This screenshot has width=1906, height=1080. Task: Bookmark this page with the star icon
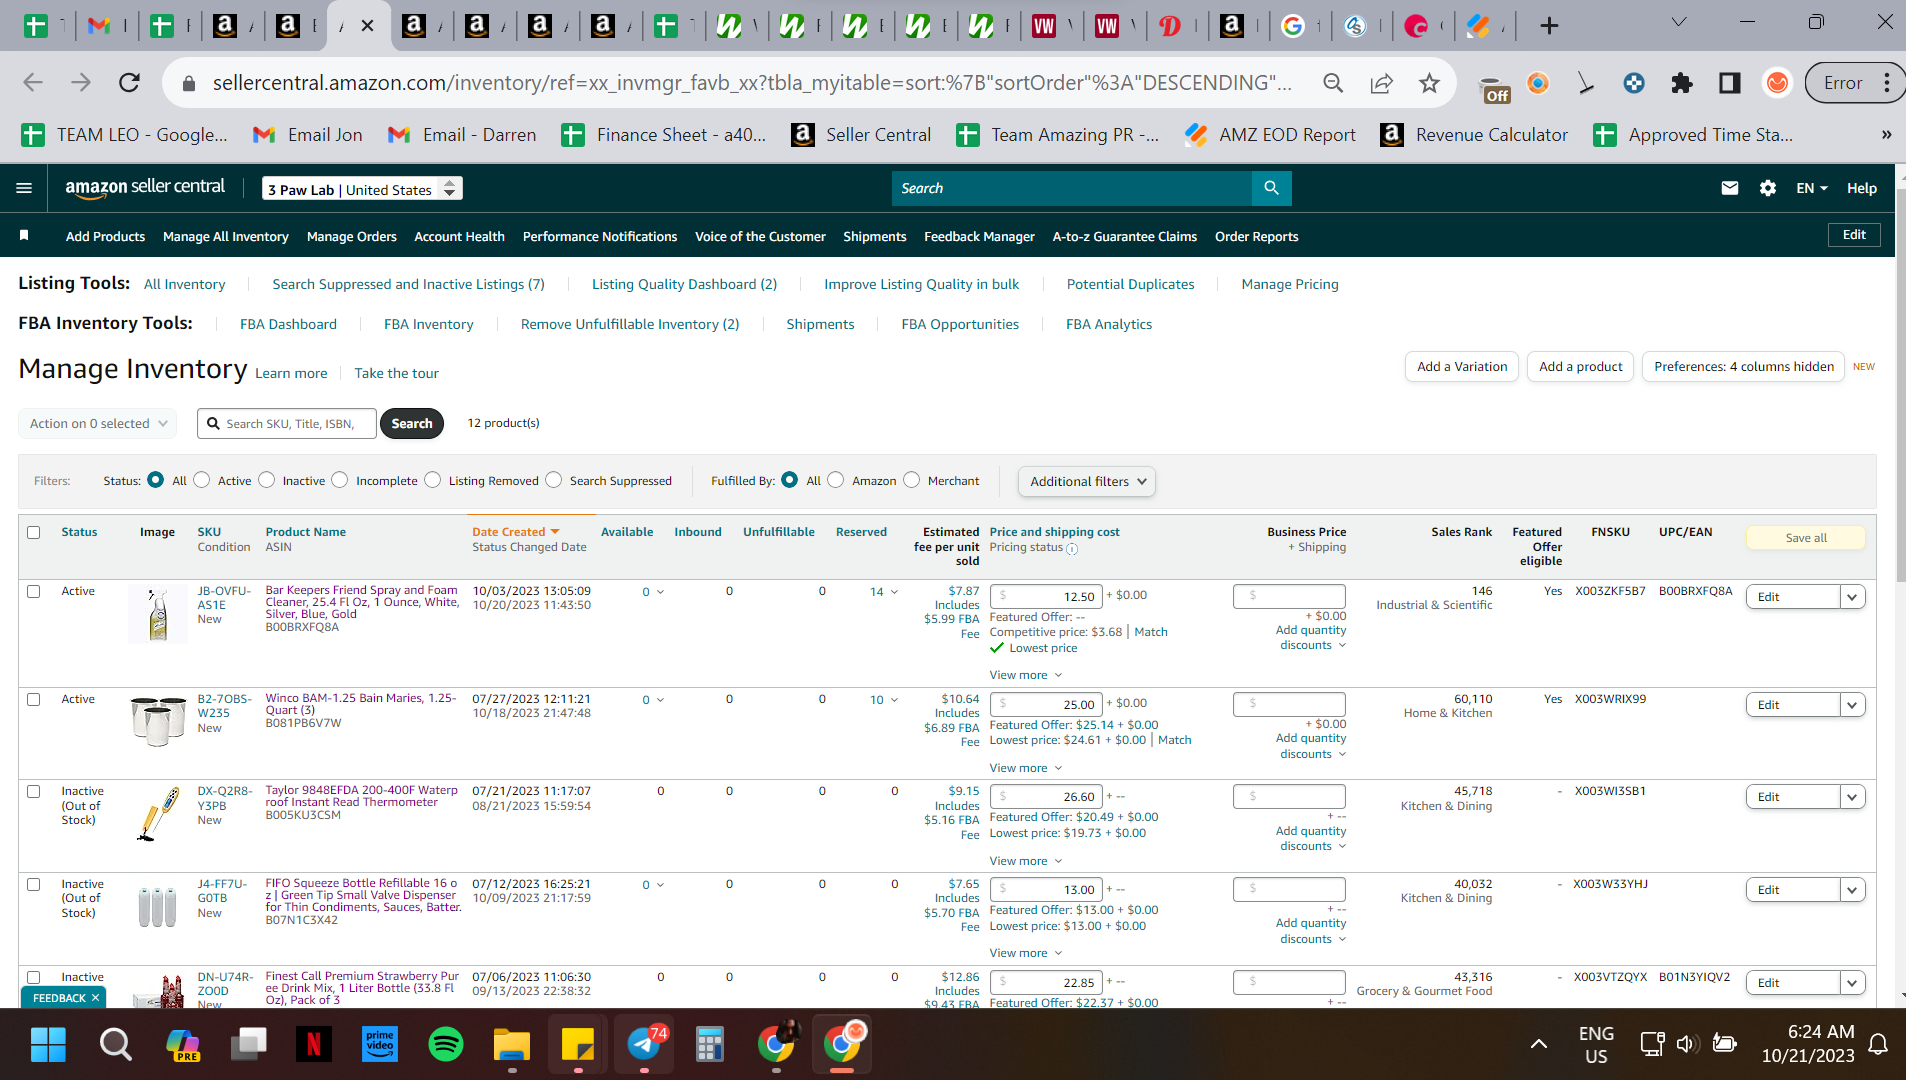coord(1429,83)
